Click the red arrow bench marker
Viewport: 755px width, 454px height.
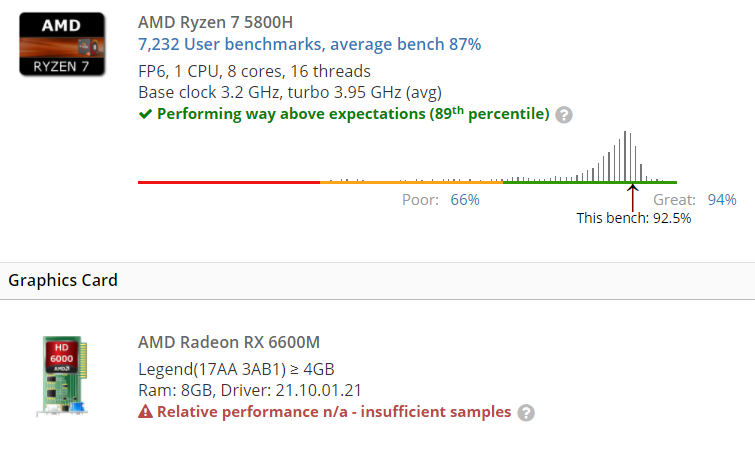coord(632,196)
